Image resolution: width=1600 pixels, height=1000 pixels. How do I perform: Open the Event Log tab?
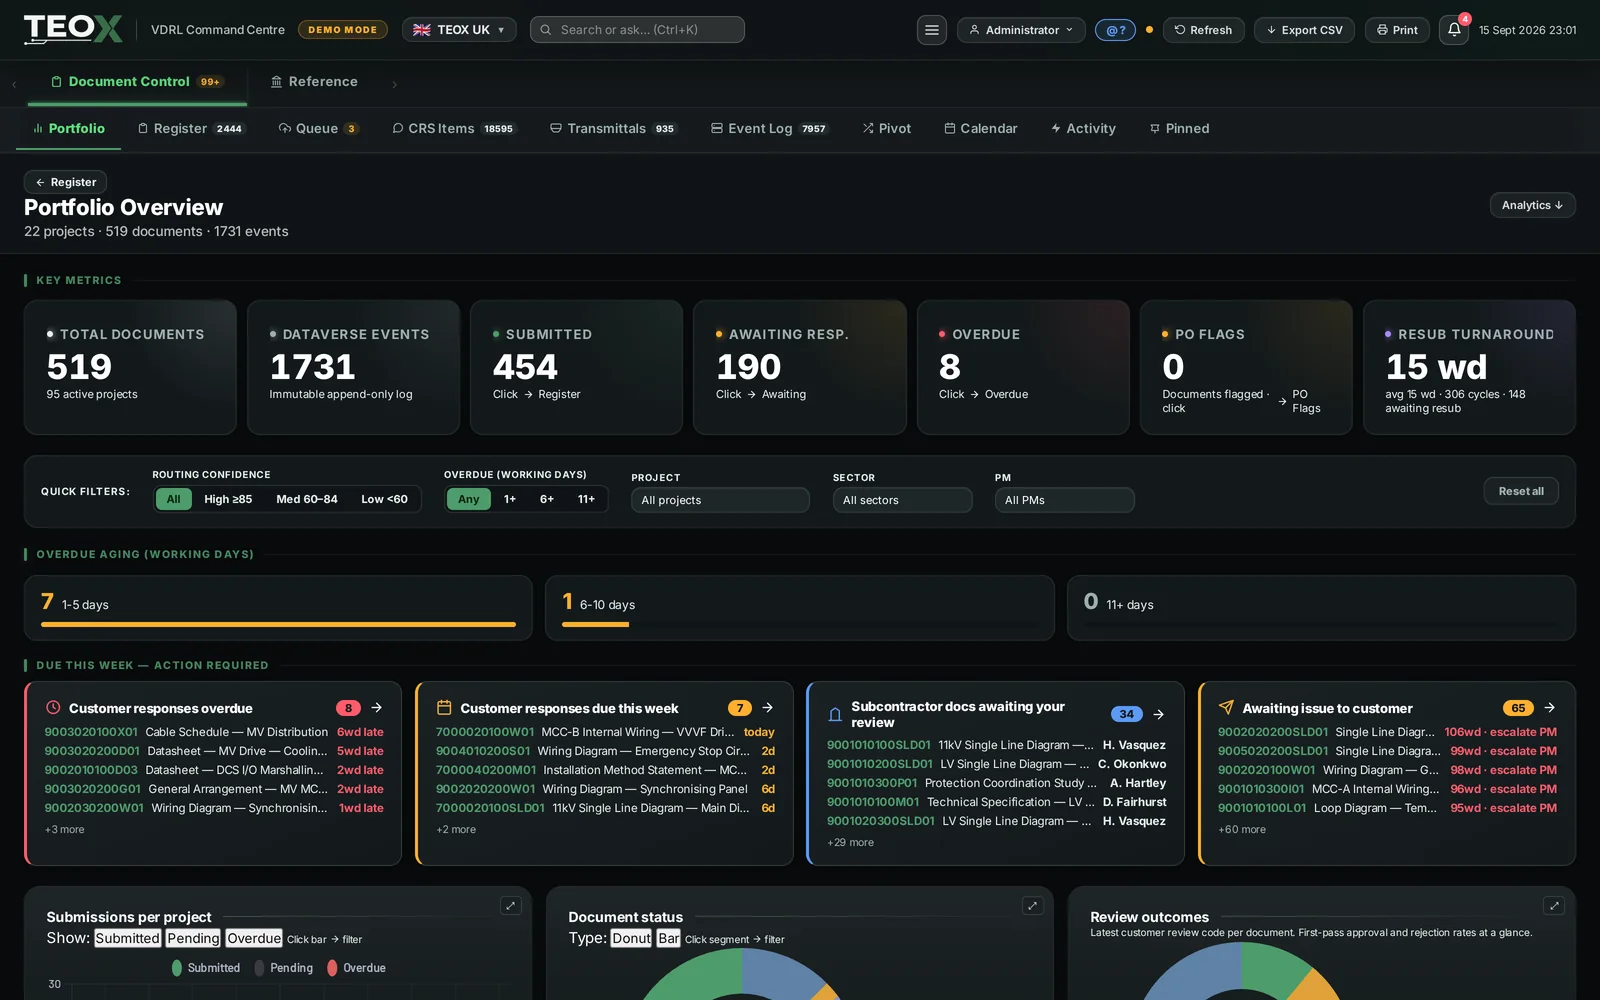[769, 128]
